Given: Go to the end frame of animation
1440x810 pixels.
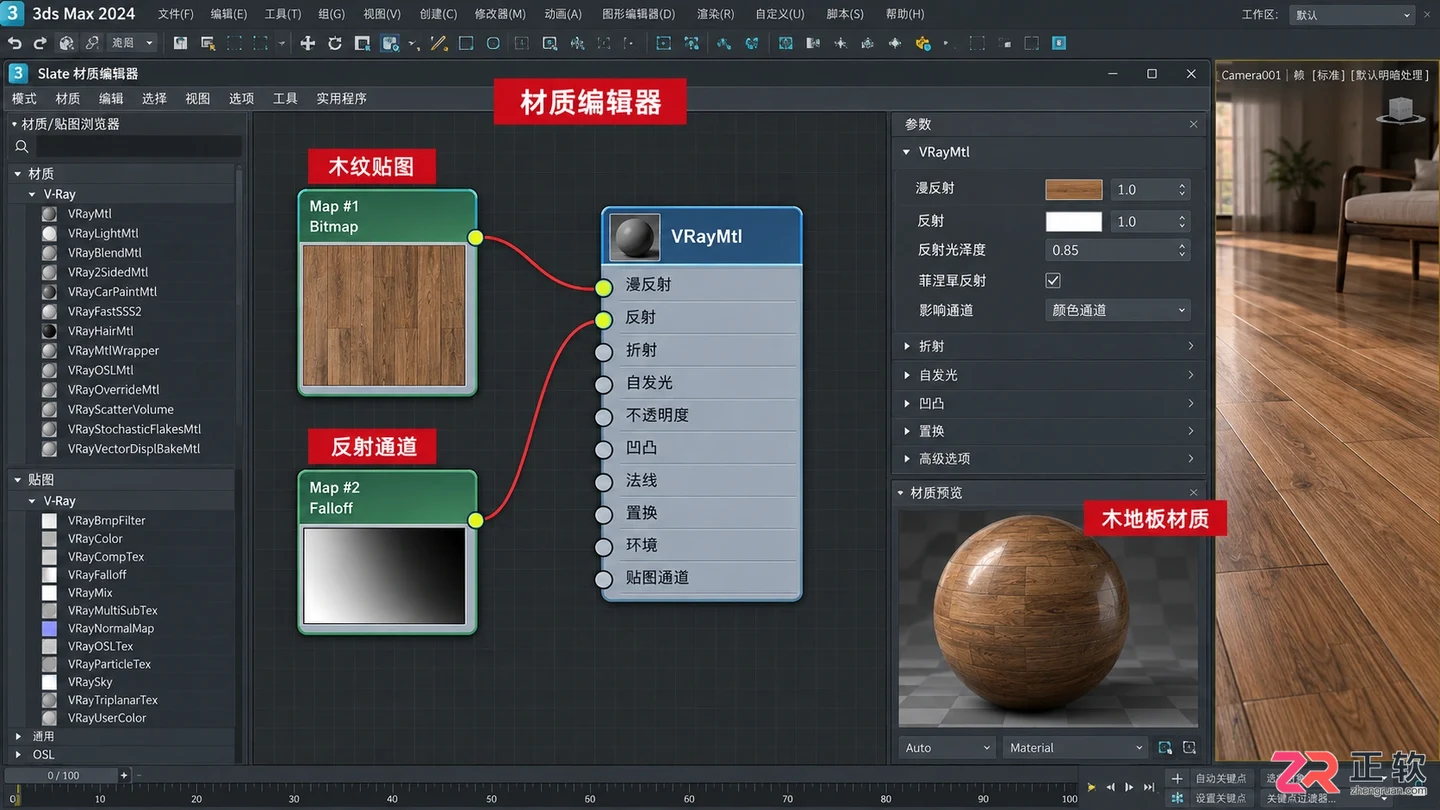Looking at the screenshot, I should [x=1149, y=787].
